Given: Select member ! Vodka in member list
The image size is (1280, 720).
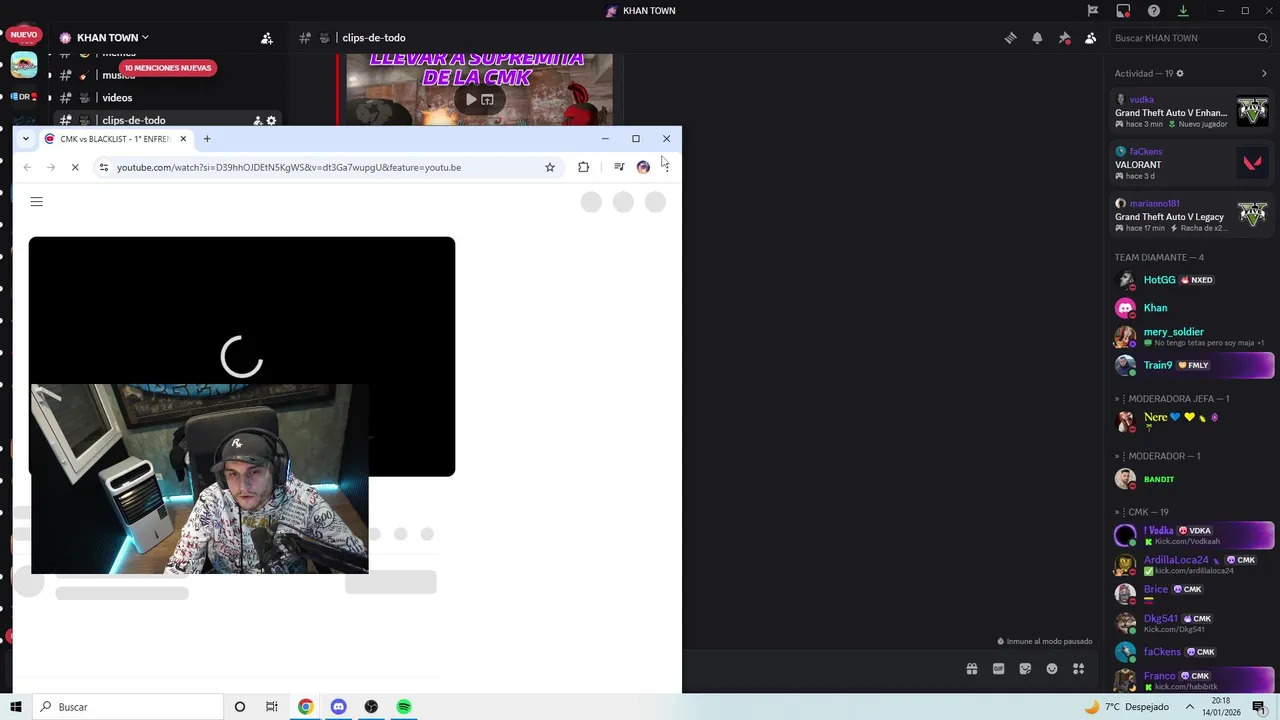Looking at the screenshot, I should (1192, 535).
